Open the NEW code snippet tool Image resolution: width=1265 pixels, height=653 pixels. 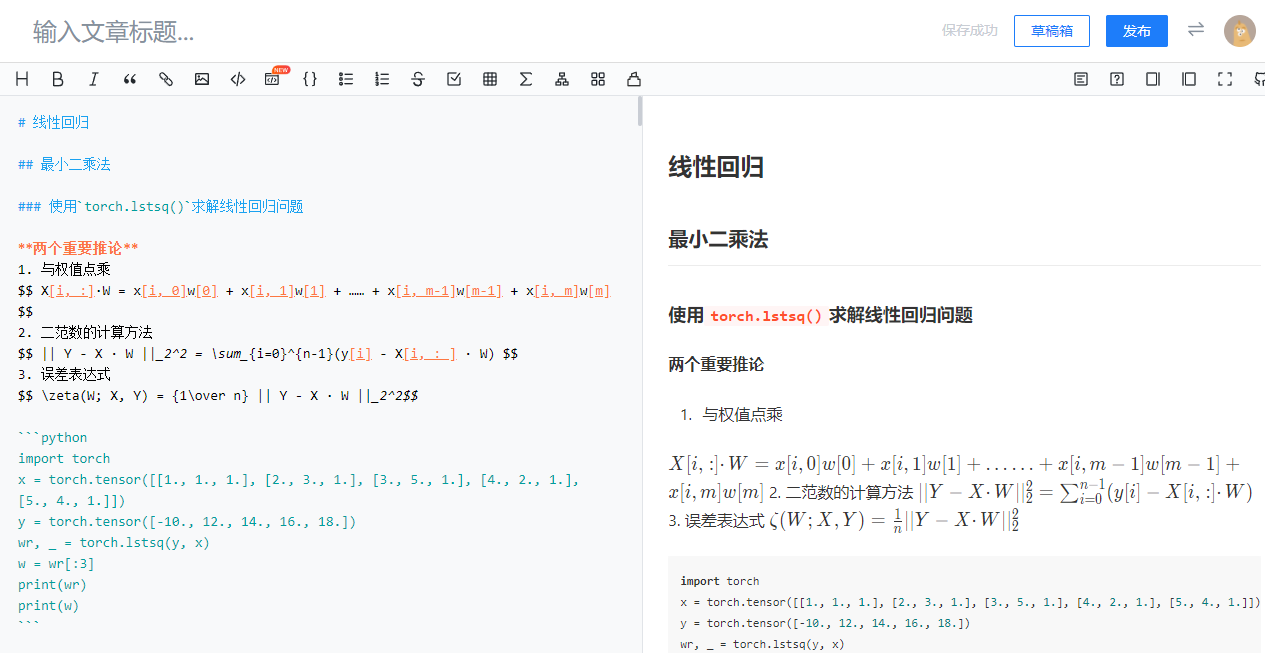274,78
